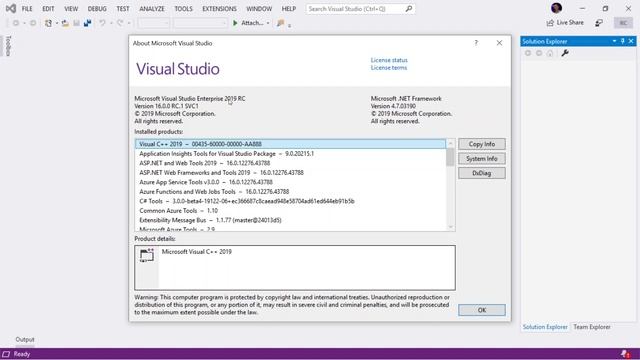Screen dimensions: 640x360
Task: Click Solution Explorer forward icon
Action: pos(539,53)
